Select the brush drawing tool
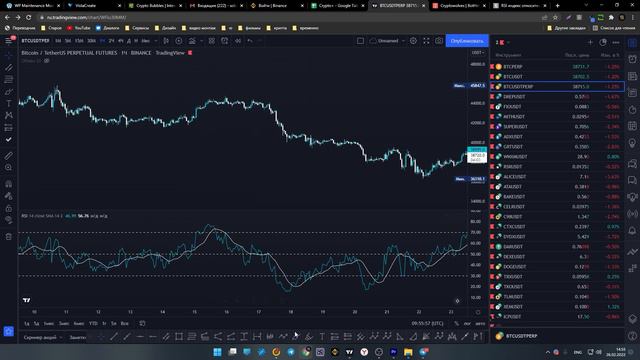This screenshot has height=360, width=640. [x=9, y=91]
